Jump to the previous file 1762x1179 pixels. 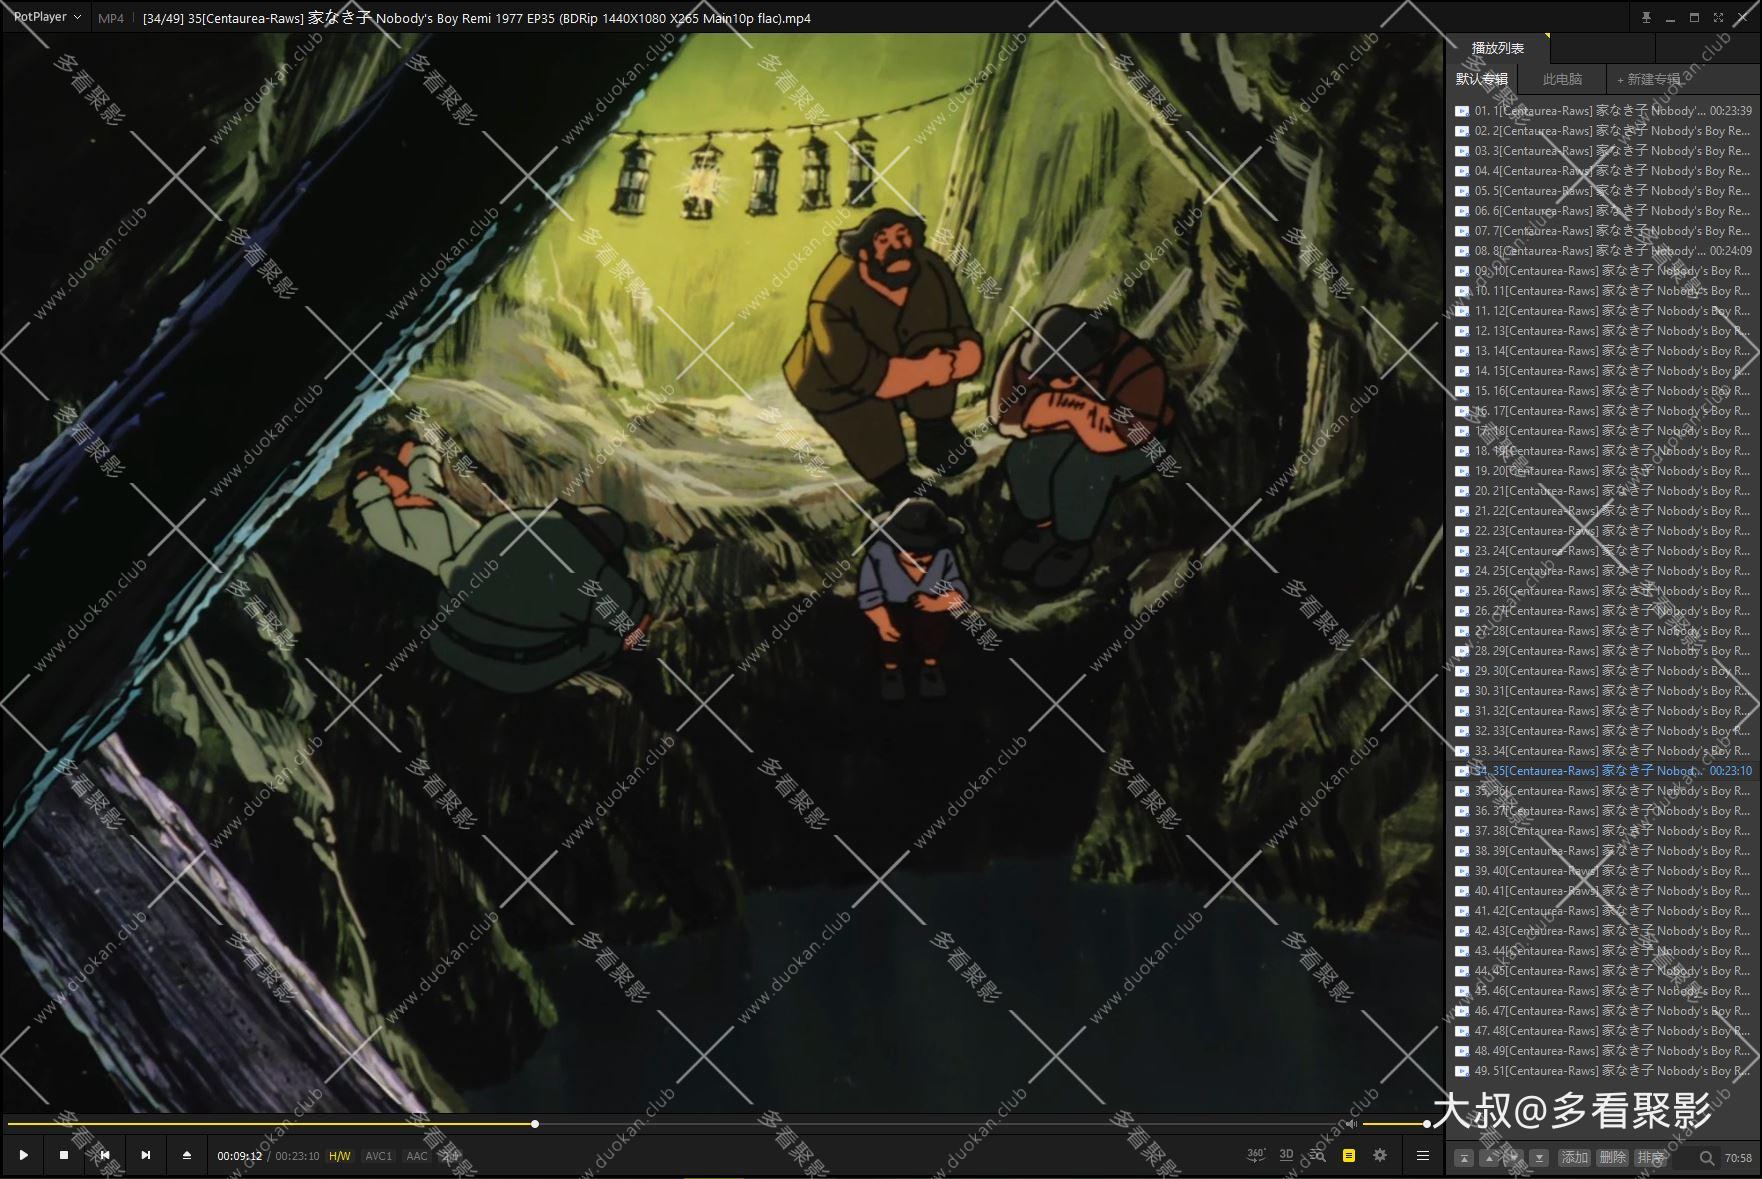[x=105, y=1155]
